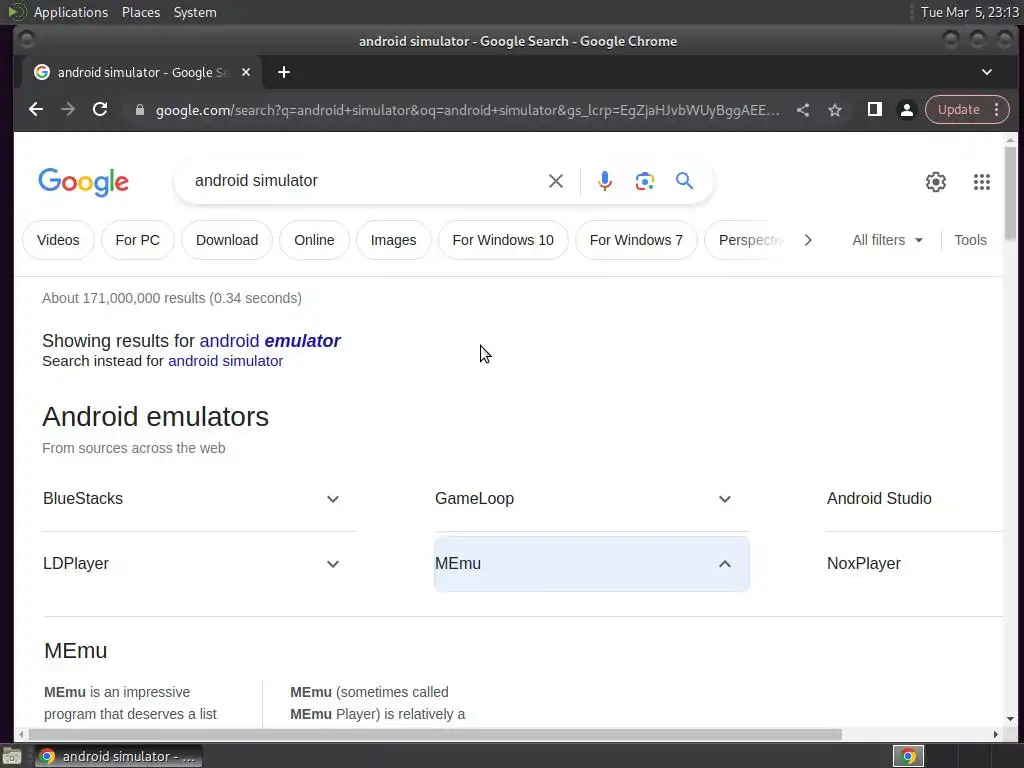Viewport: 1024px width, 768px height.
Task: Select the For Windows 7 chip
Action: (636, 240)
